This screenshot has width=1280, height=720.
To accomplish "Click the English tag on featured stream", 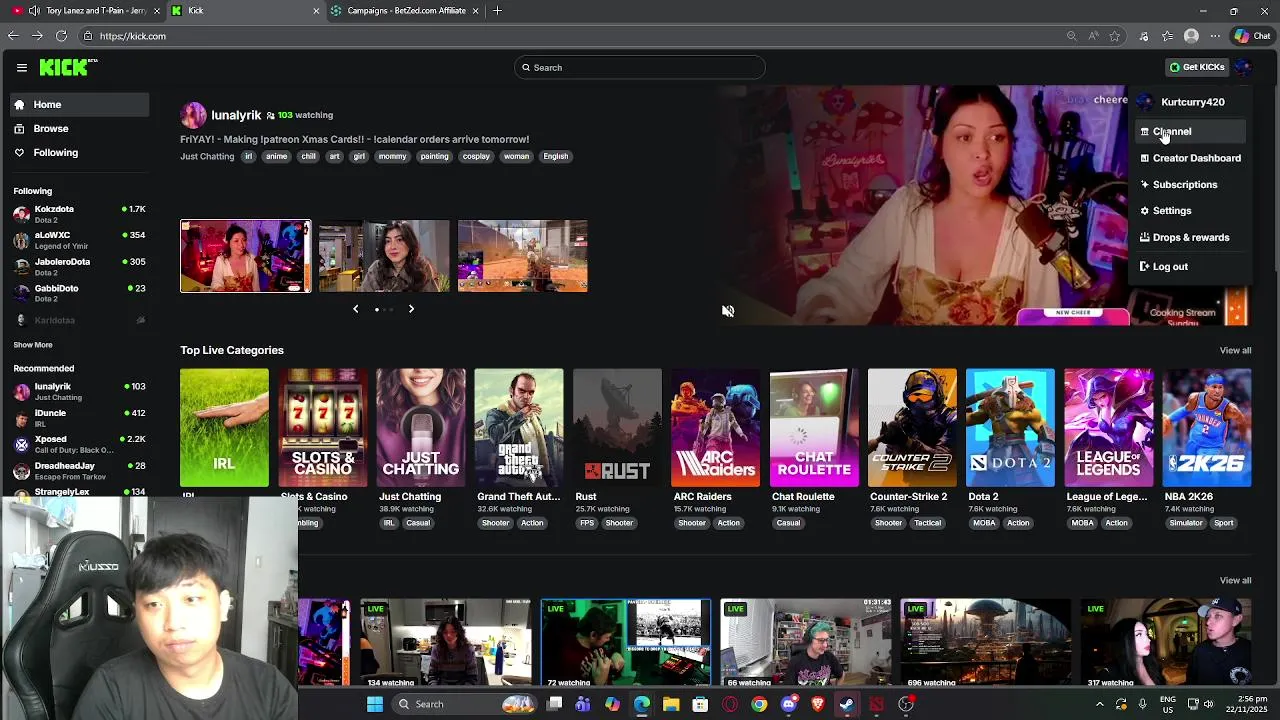I will coord(556,156).
